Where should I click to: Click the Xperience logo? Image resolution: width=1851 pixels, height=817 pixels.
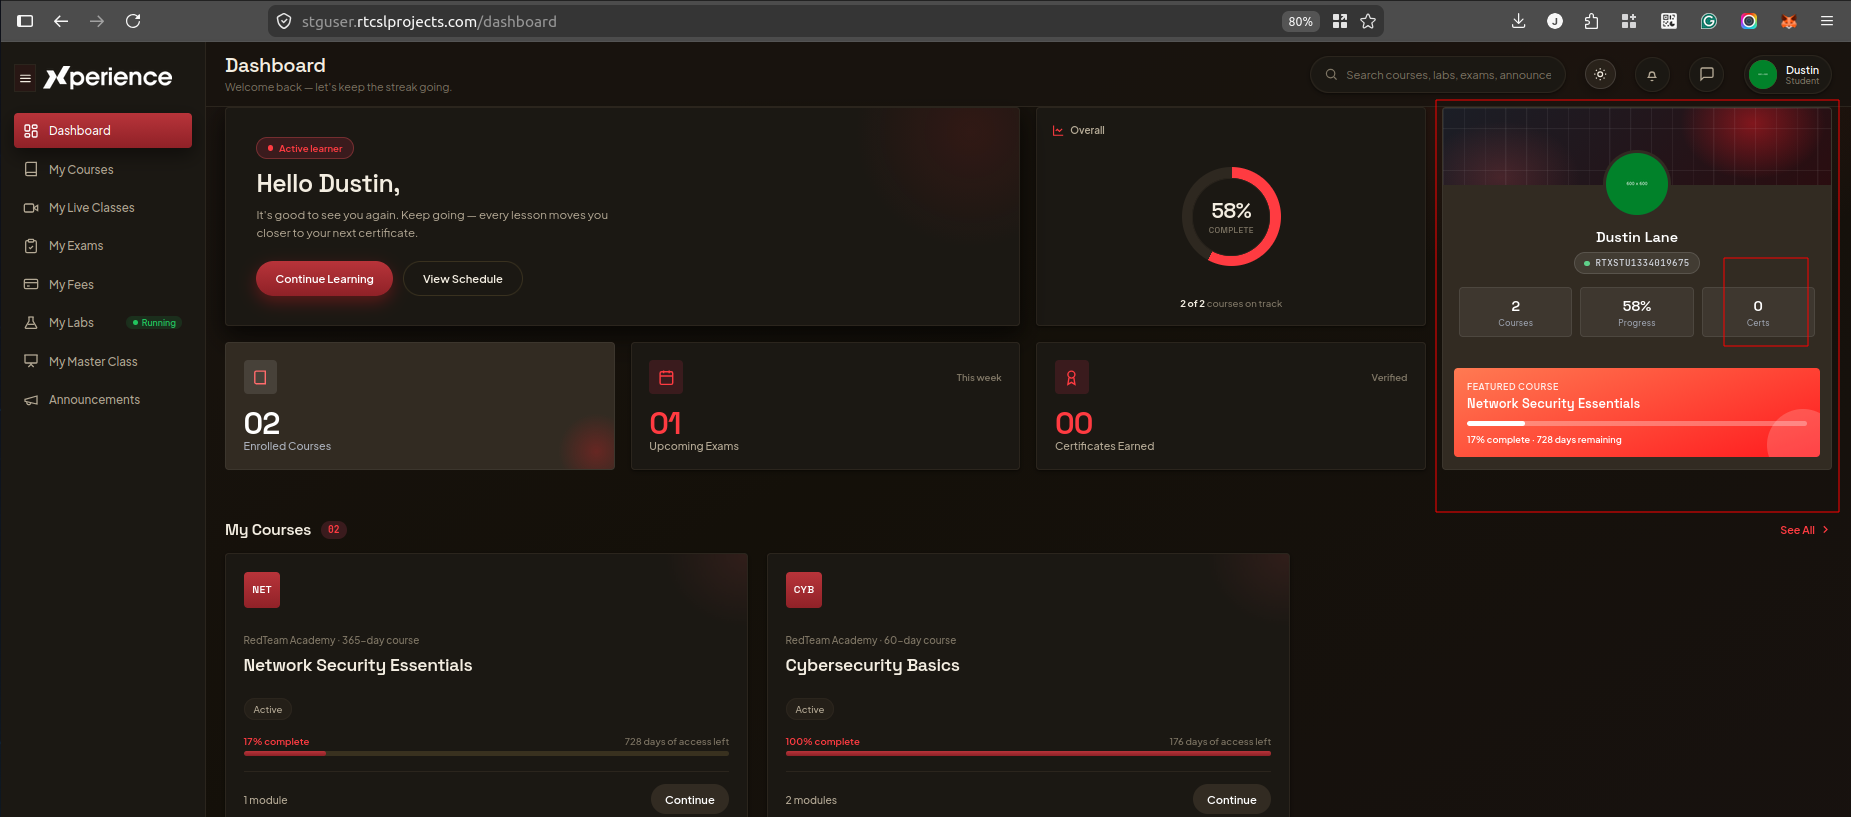pyautogui.click(x=108, y=77)
